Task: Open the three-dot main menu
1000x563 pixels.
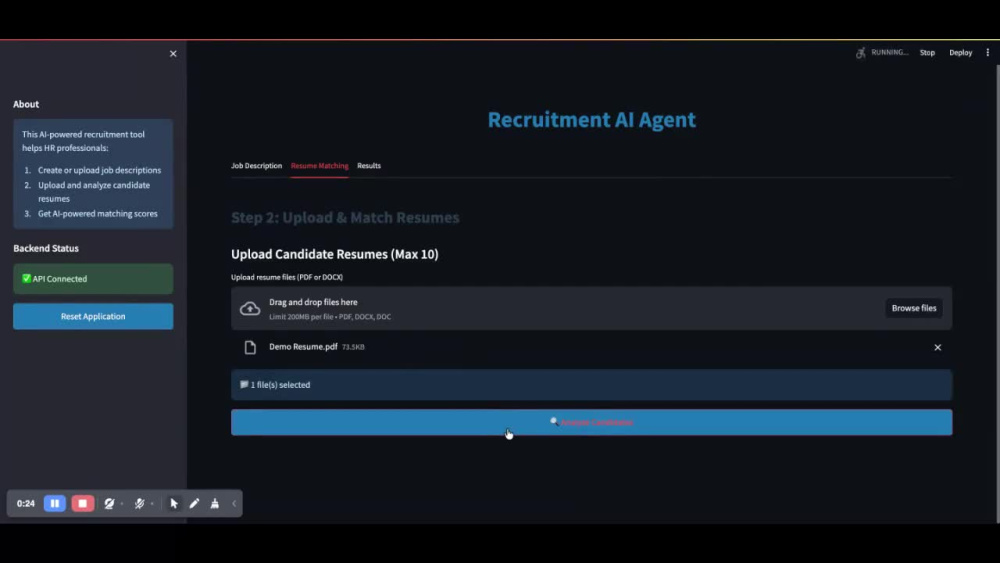Action: coord(988,52)
